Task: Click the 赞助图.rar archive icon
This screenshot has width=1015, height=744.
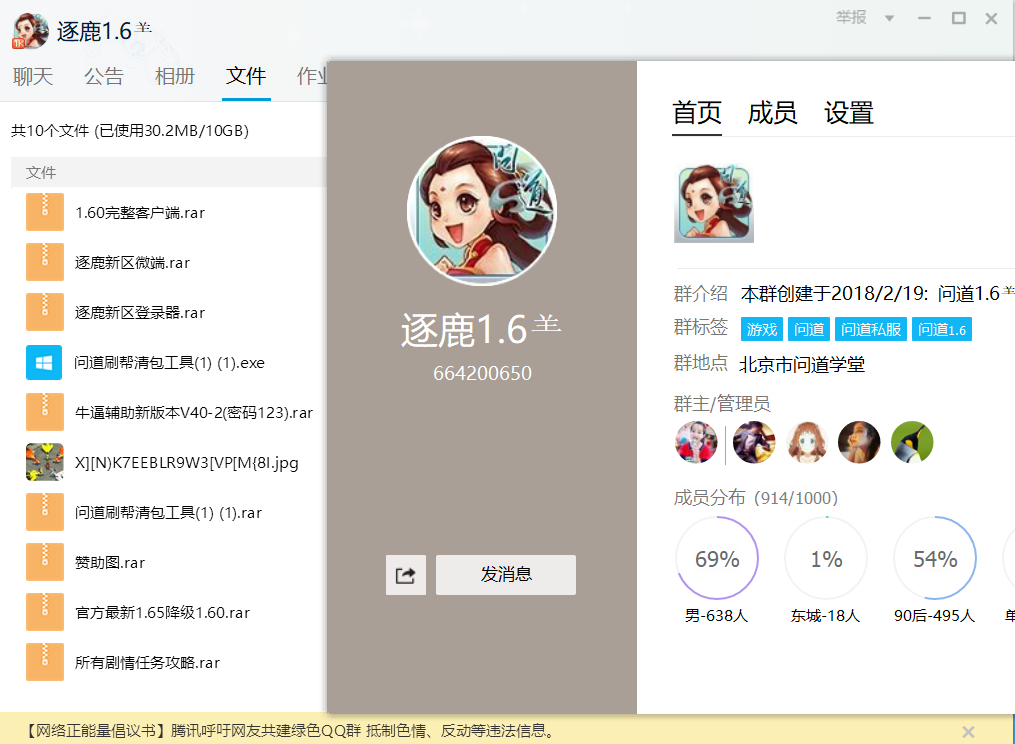Action: coord(45,562)
